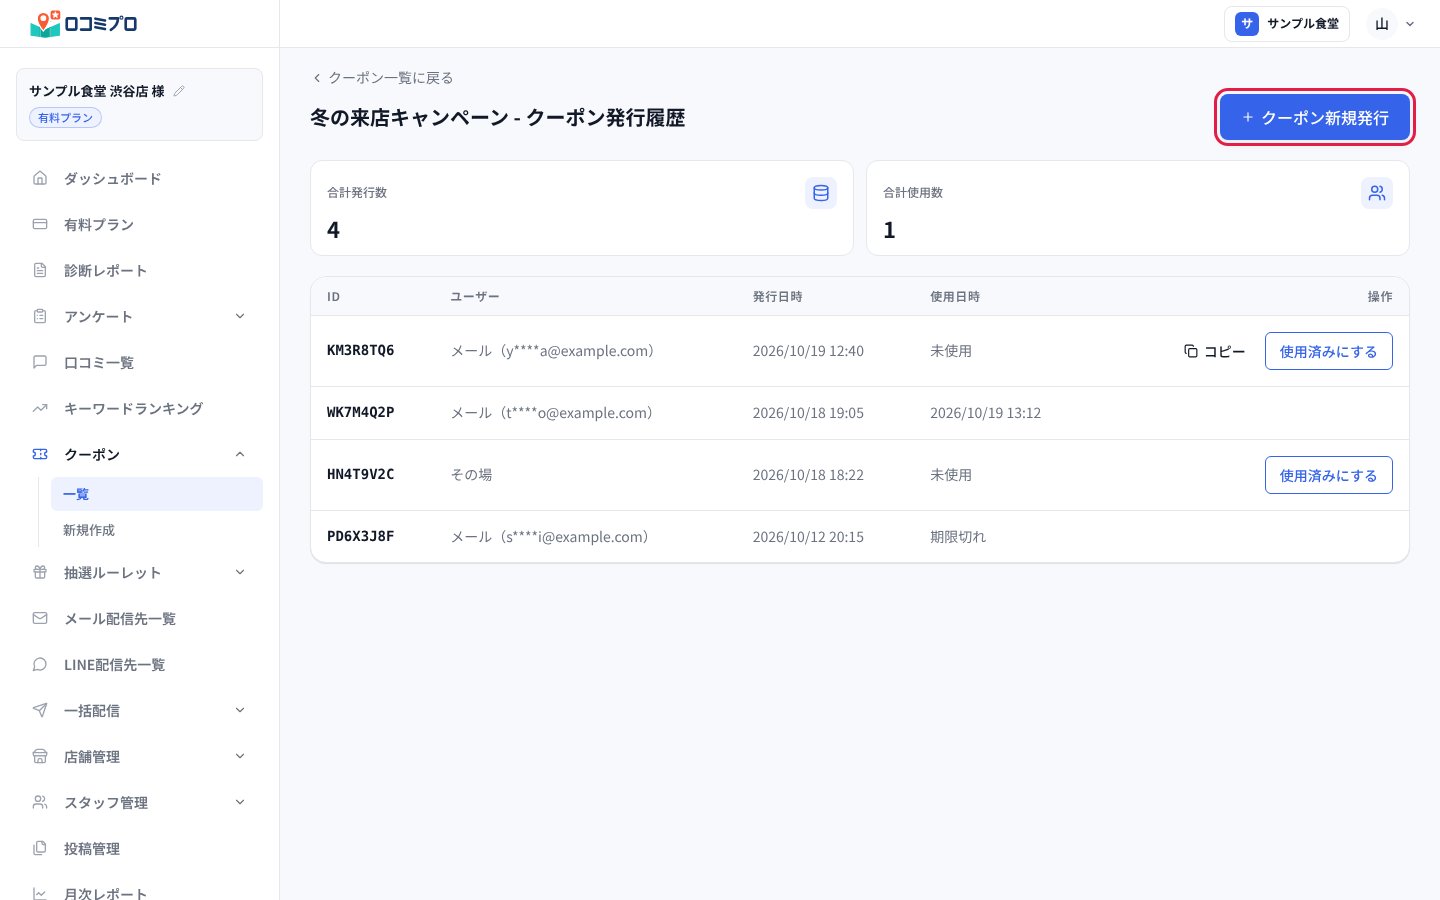This screenshot has height=900, width=1440.
Task: Click the 有料プラン card icon
Action: [40, 224]
